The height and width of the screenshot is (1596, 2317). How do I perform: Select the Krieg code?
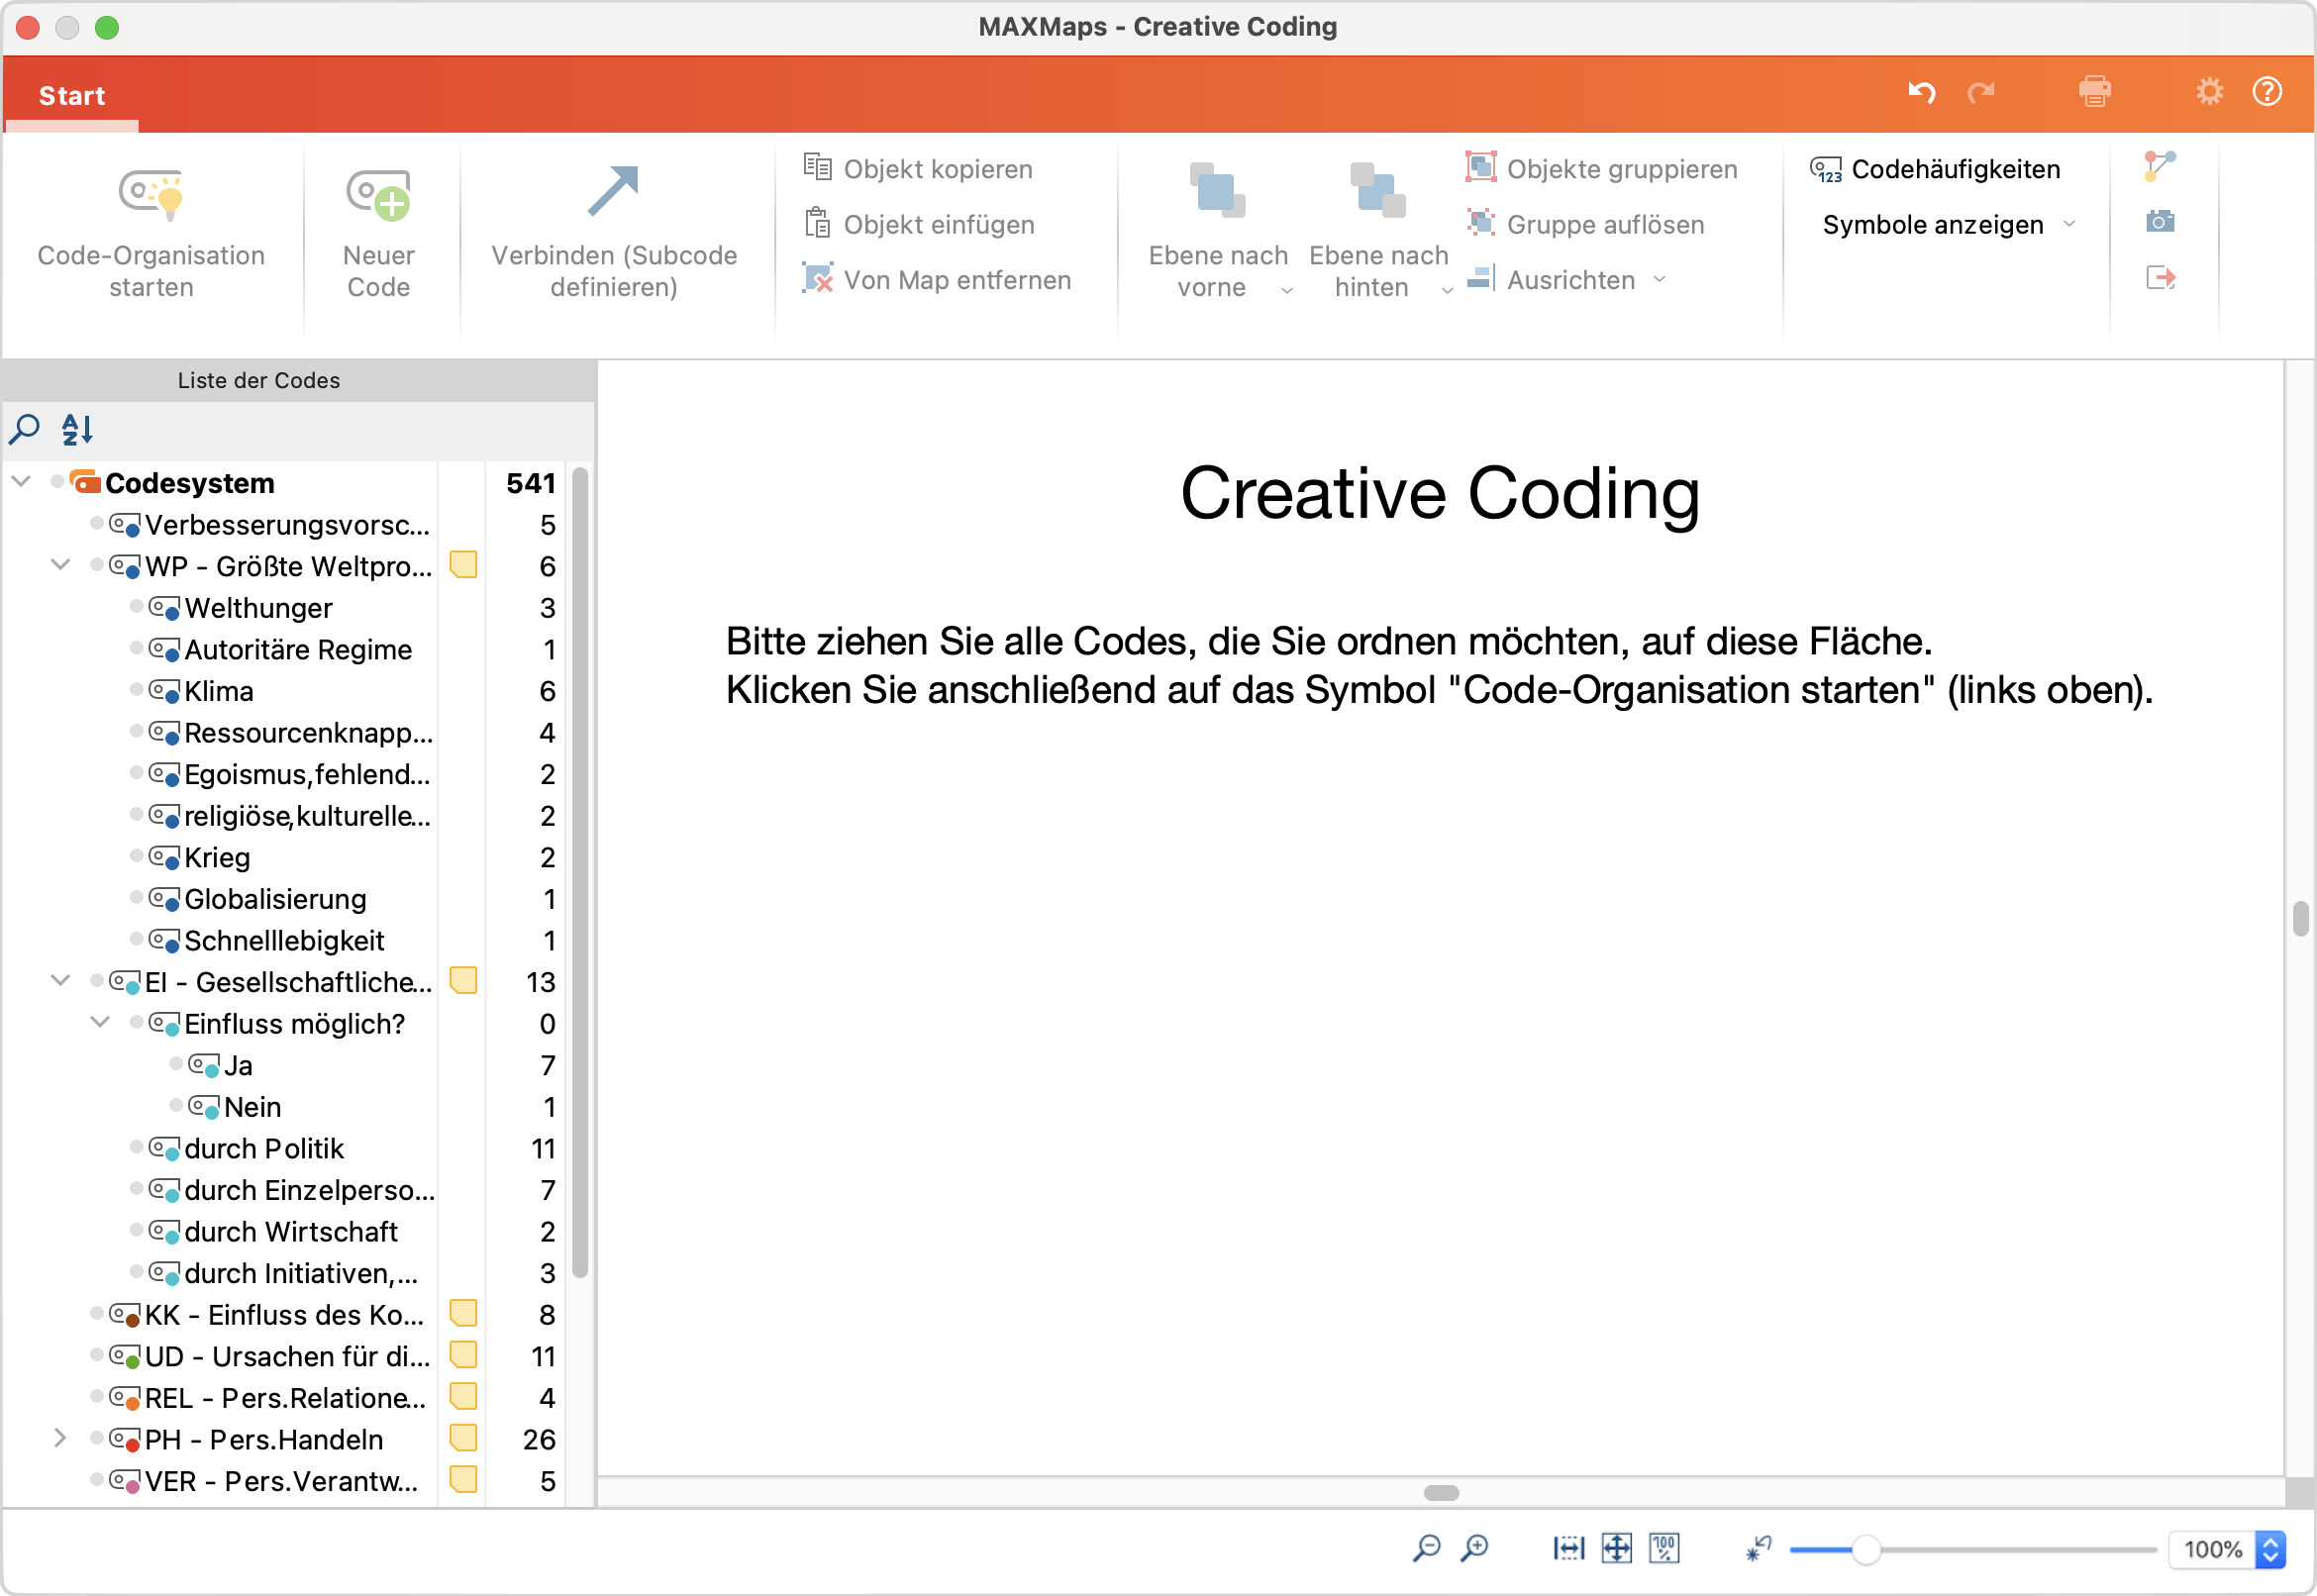[x=217, y=858]
